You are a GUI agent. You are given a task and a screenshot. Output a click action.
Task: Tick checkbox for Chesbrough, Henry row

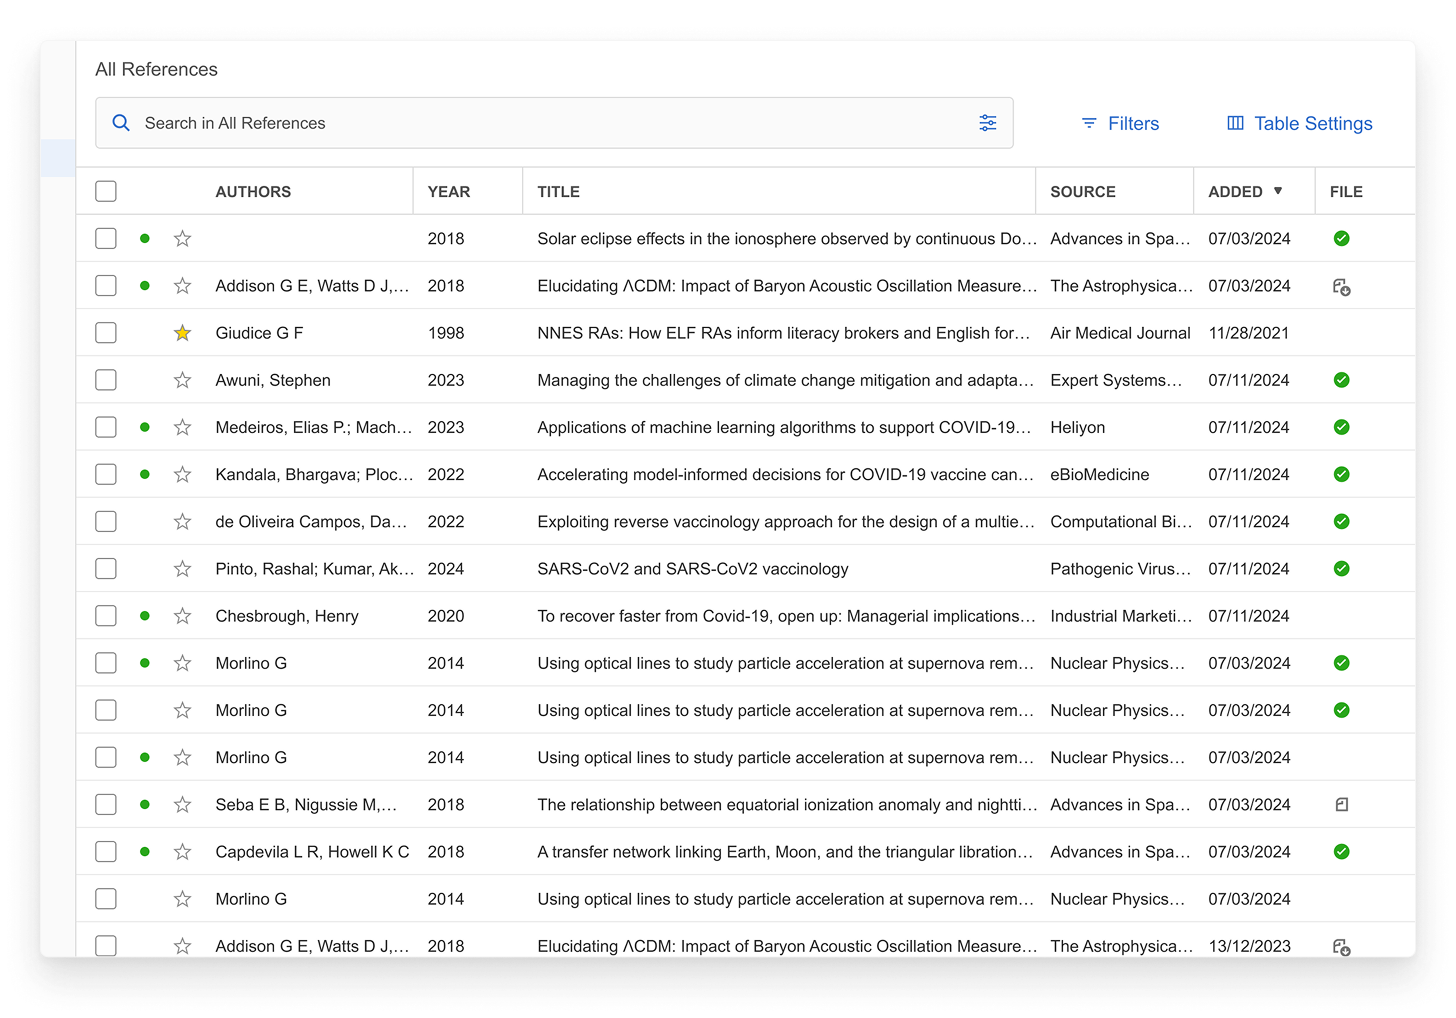pyautogui.click(x=106, y=616)
